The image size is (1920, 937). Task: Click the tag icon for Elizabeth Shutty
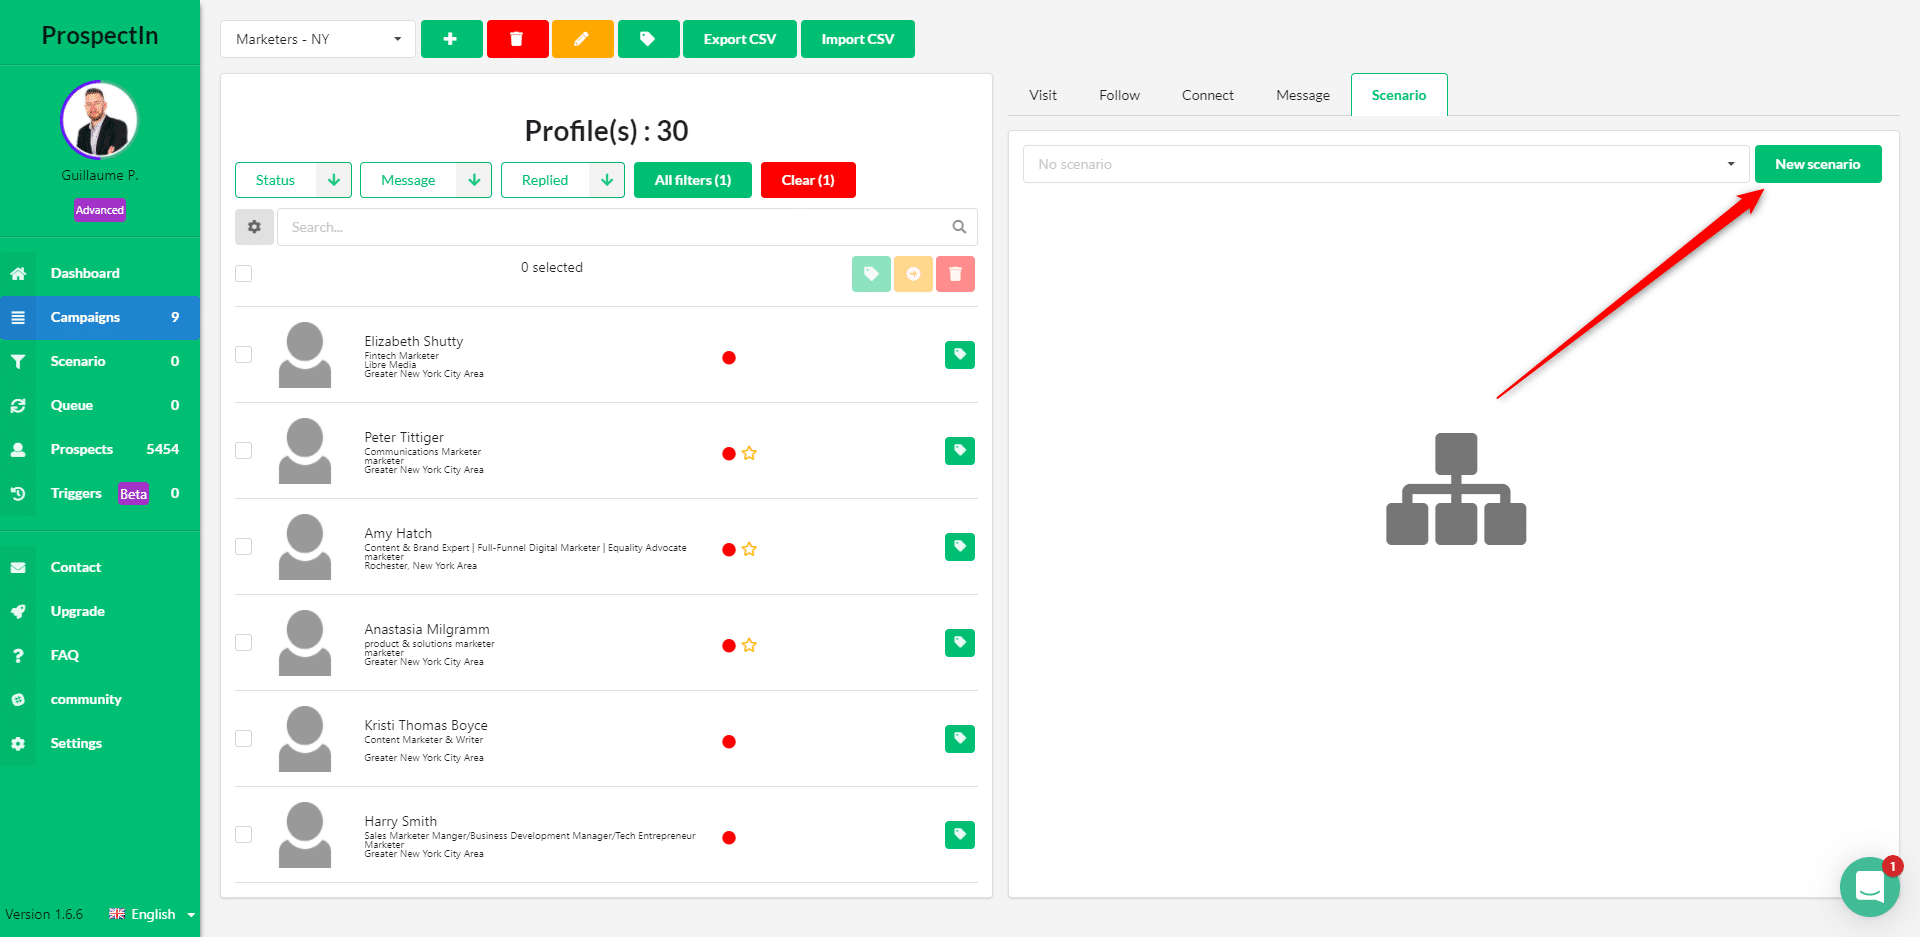click(960, 355)
